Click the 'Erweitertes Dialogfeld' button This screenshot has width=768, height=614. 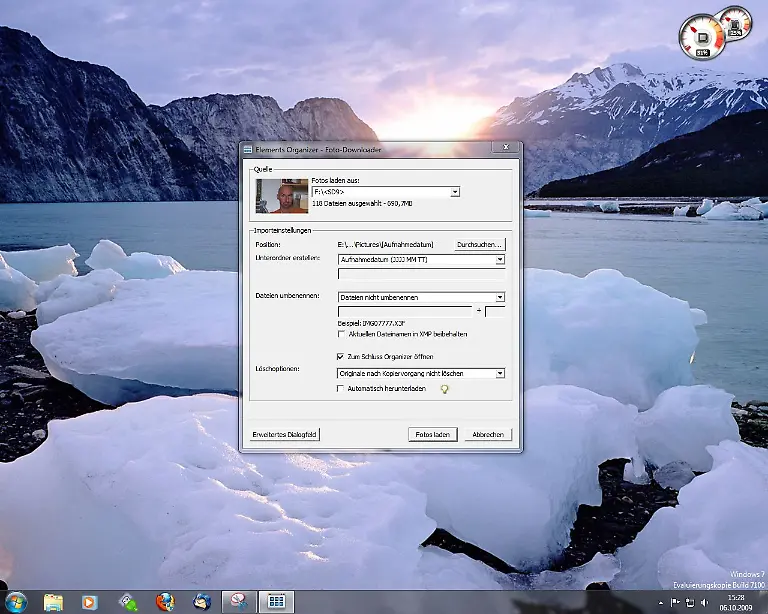285,435
